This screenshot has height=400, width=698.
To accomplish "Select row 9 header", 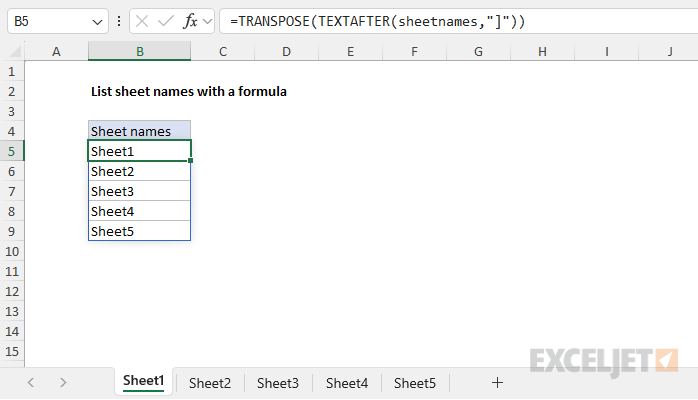I will coord(12,232).
